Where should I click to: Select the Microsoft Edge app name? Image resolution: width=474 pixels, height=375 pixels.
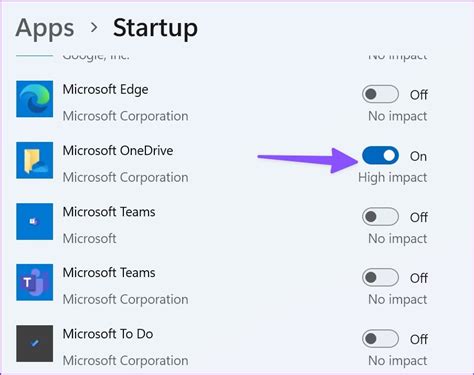(105, 90)
